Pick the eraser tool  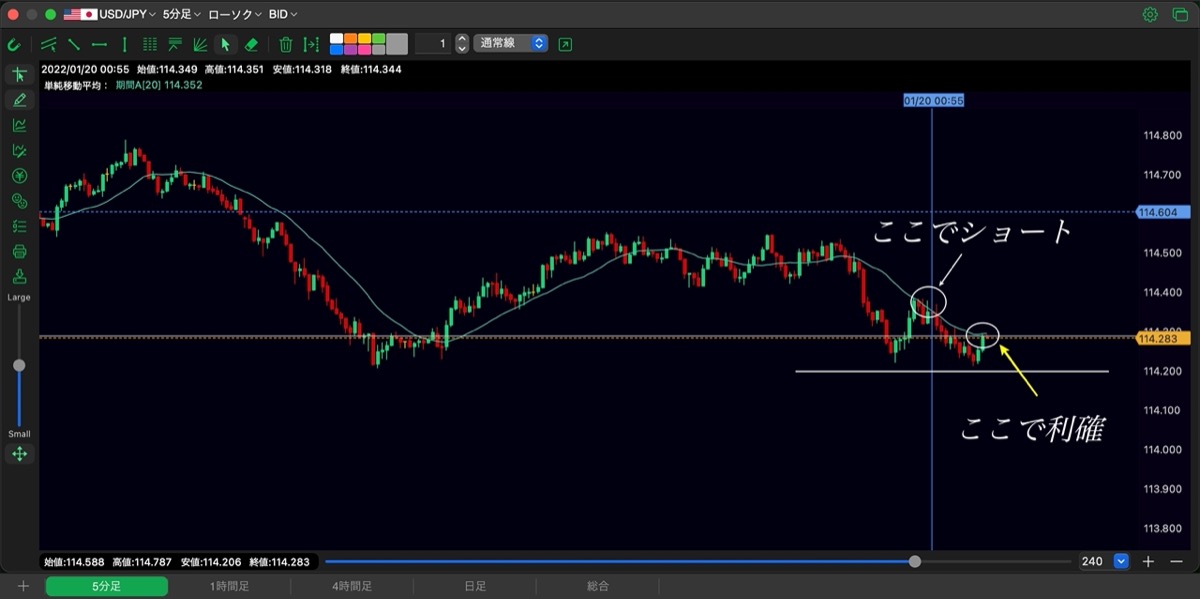pos(251,44)
